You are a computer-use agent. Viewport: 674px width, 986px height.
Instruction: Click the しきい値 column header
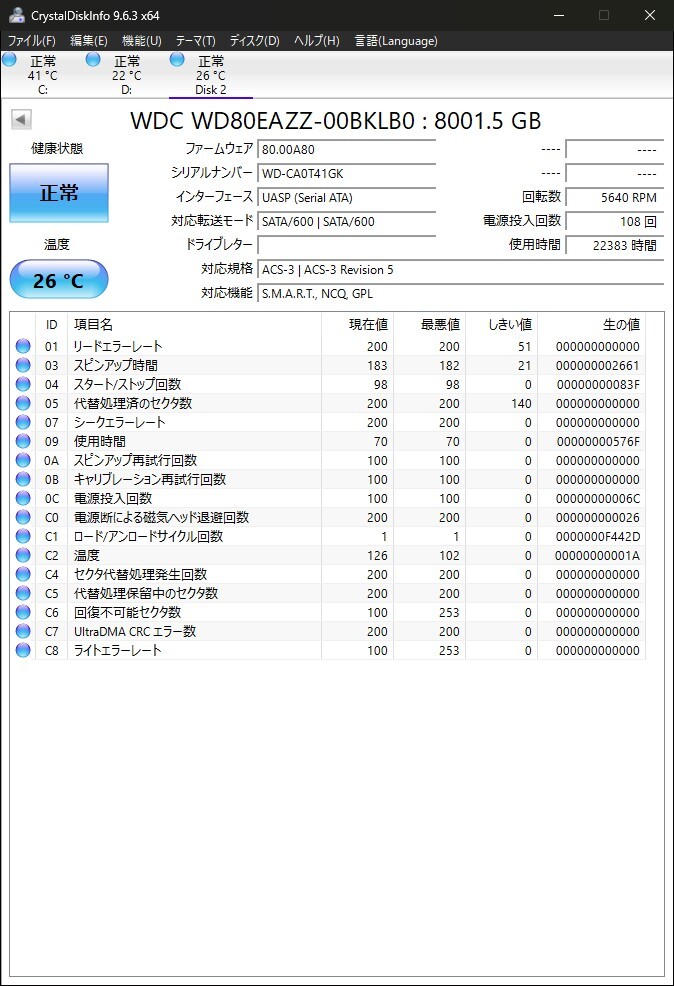(x=502, y=324)
